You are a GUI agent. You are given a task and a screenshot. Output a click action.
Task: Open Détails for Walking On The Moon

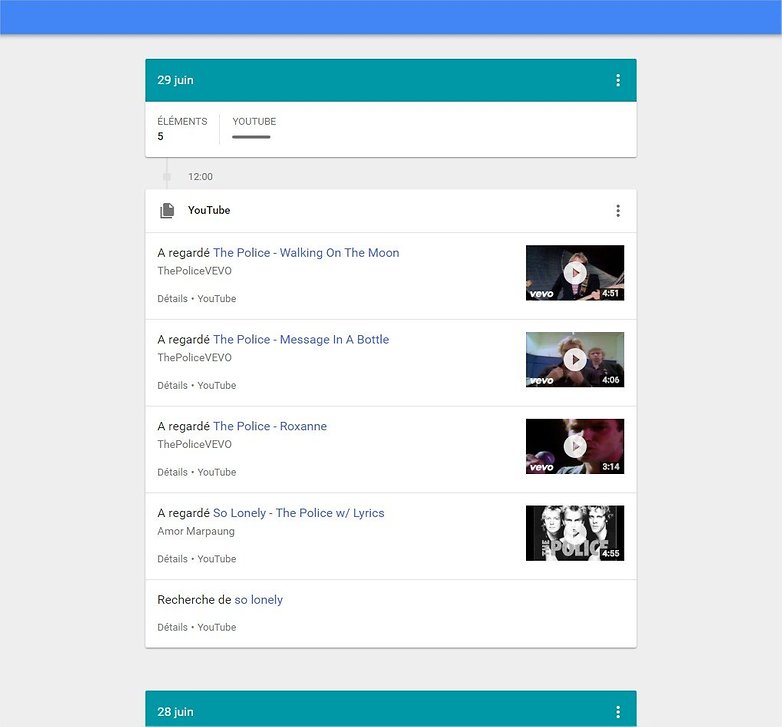(x=172, y=299)
